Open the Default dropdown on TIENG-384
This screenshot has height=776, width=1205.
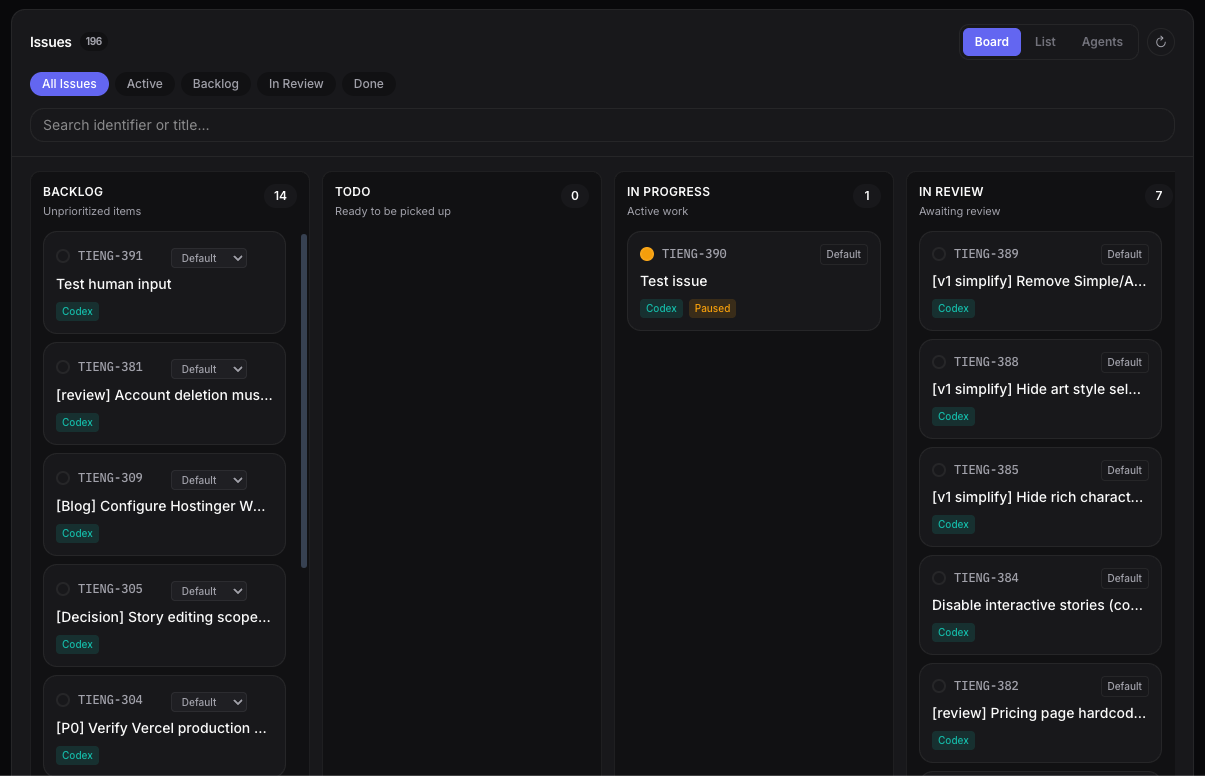pos(1124,578)
